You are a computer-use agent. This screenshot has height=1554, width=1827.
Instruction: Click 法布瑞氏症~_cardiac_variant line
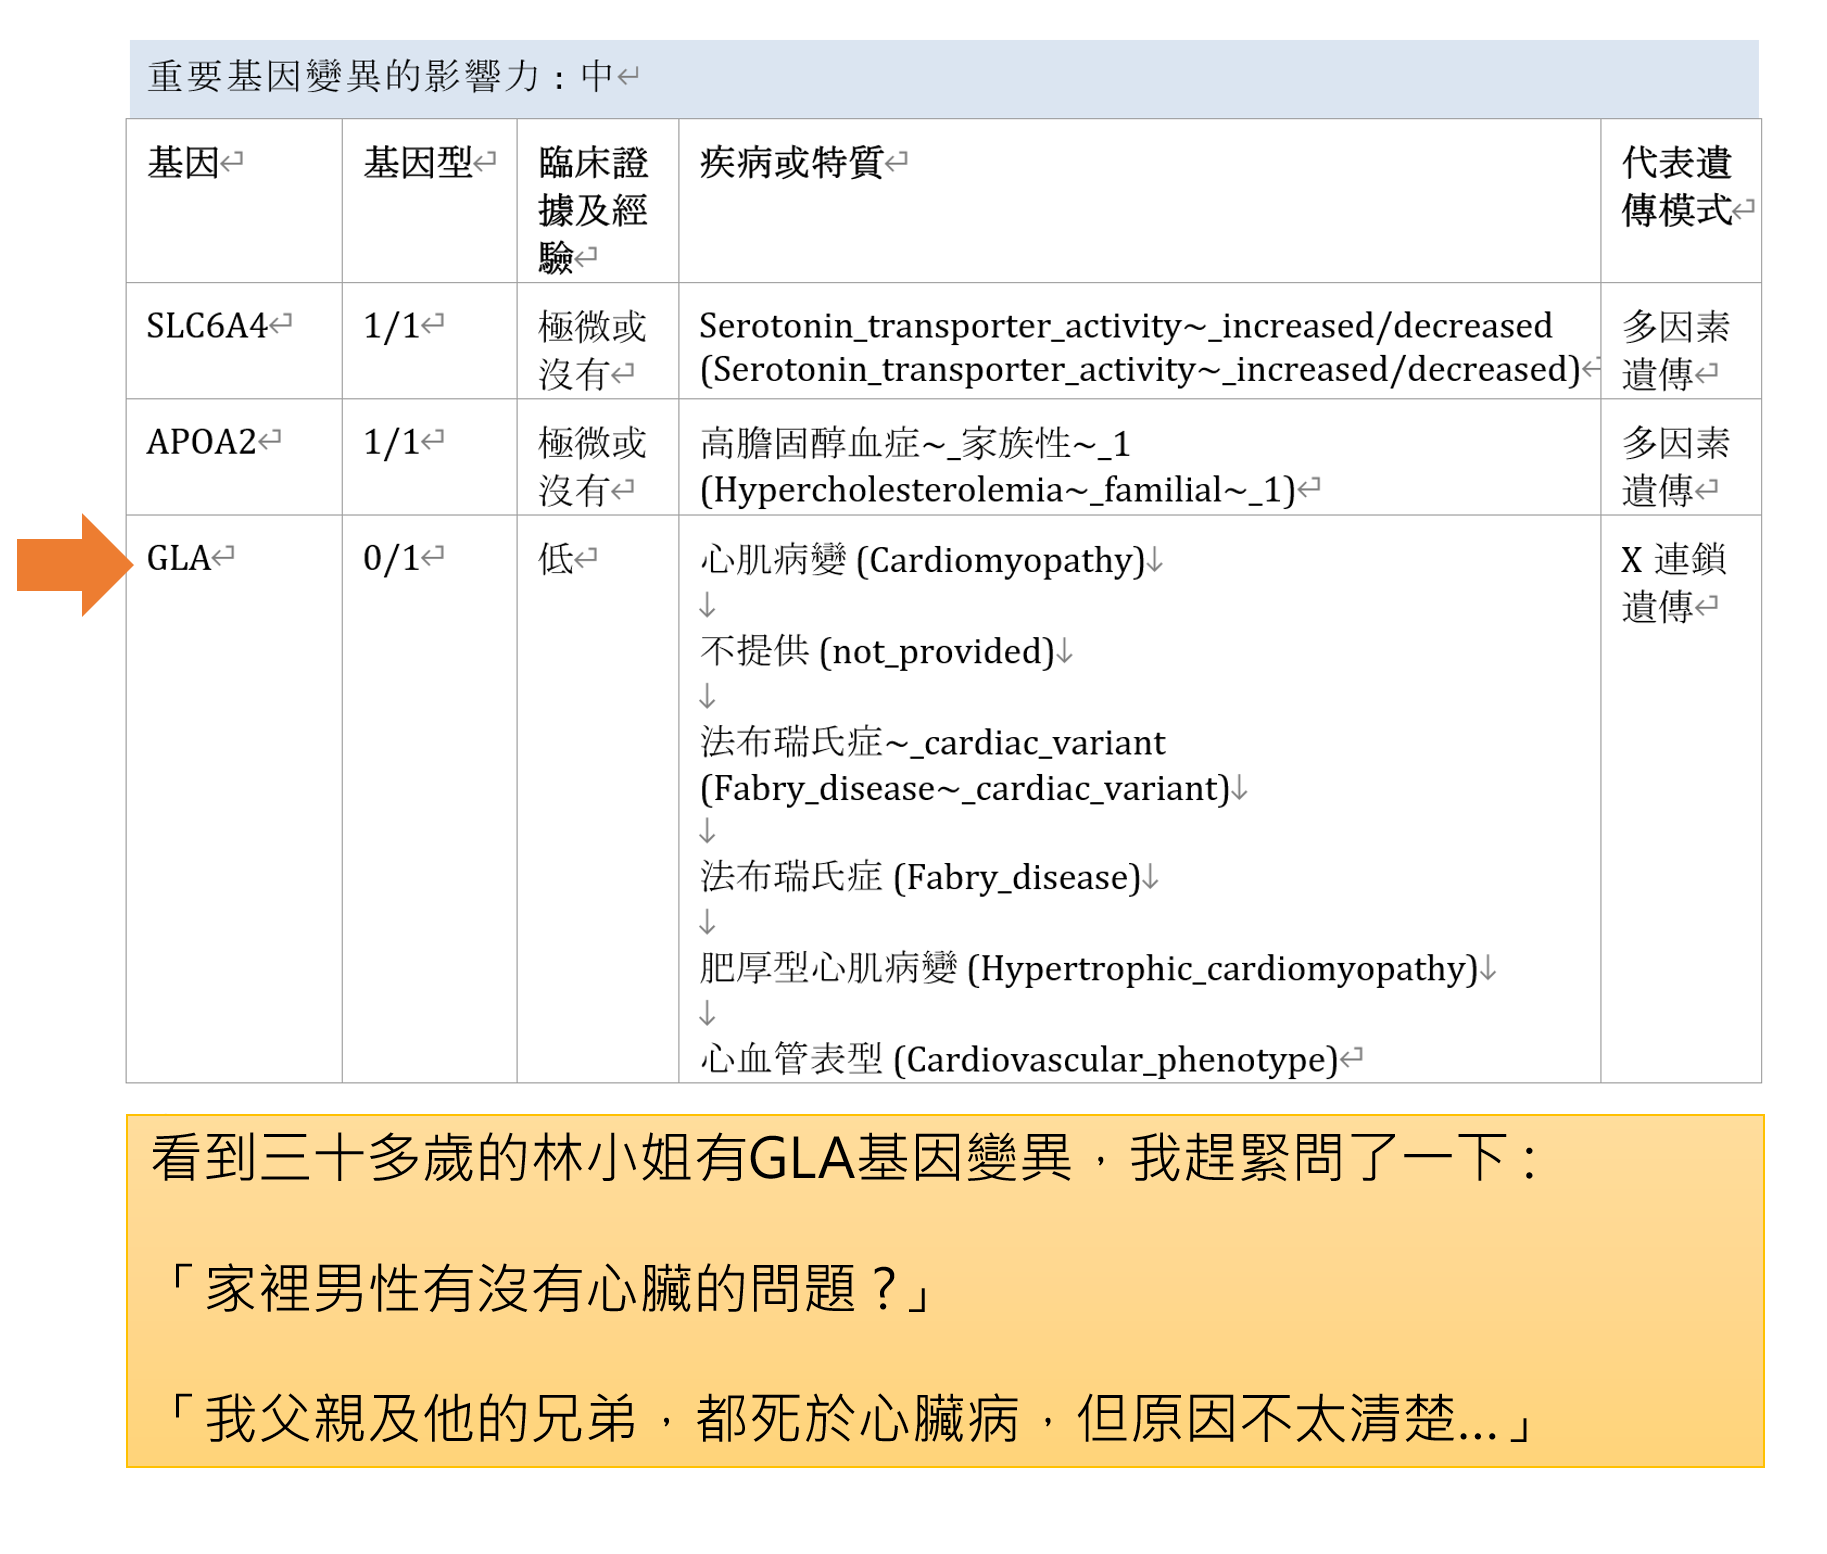[x=932, y=743]
